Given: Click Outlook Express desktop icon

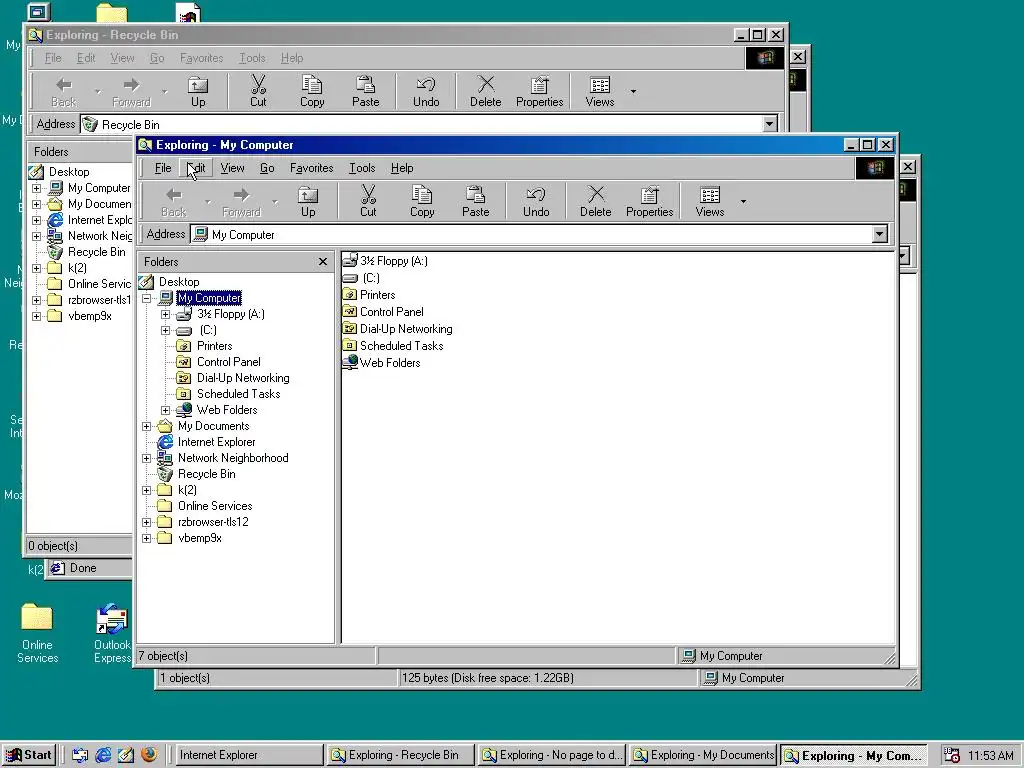Looking at the screenshot, I should [x=112, y=633].
